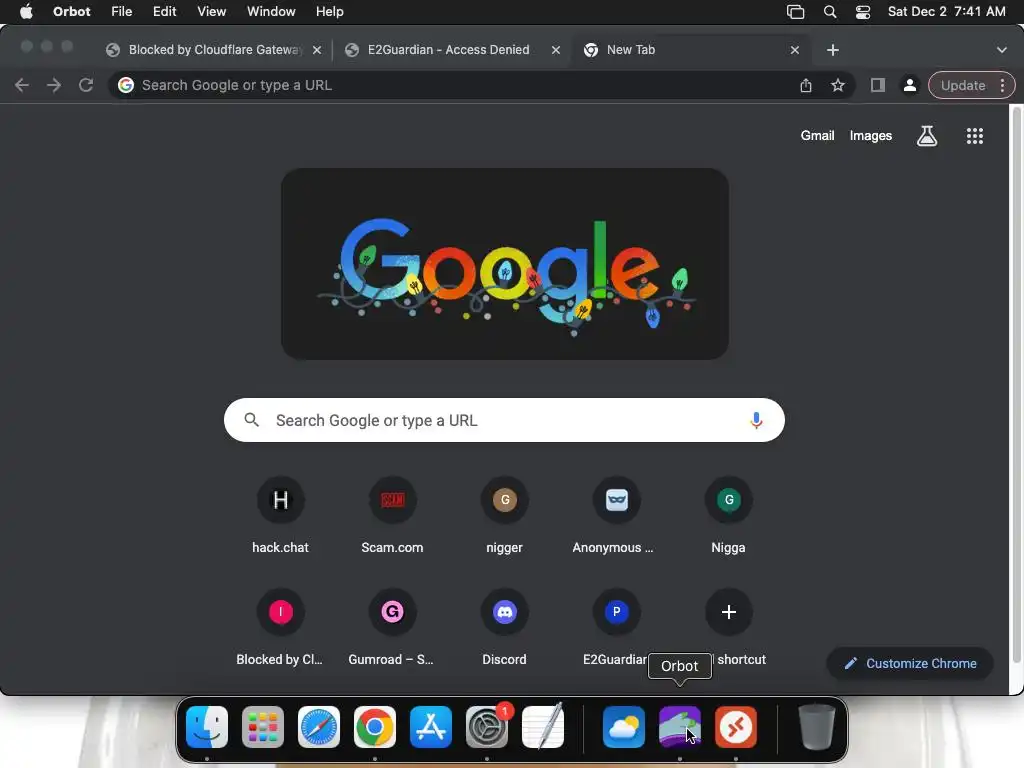The image size is (1024, 768).
Task: Bookmark this tab with the star icon
Action: 837,85
